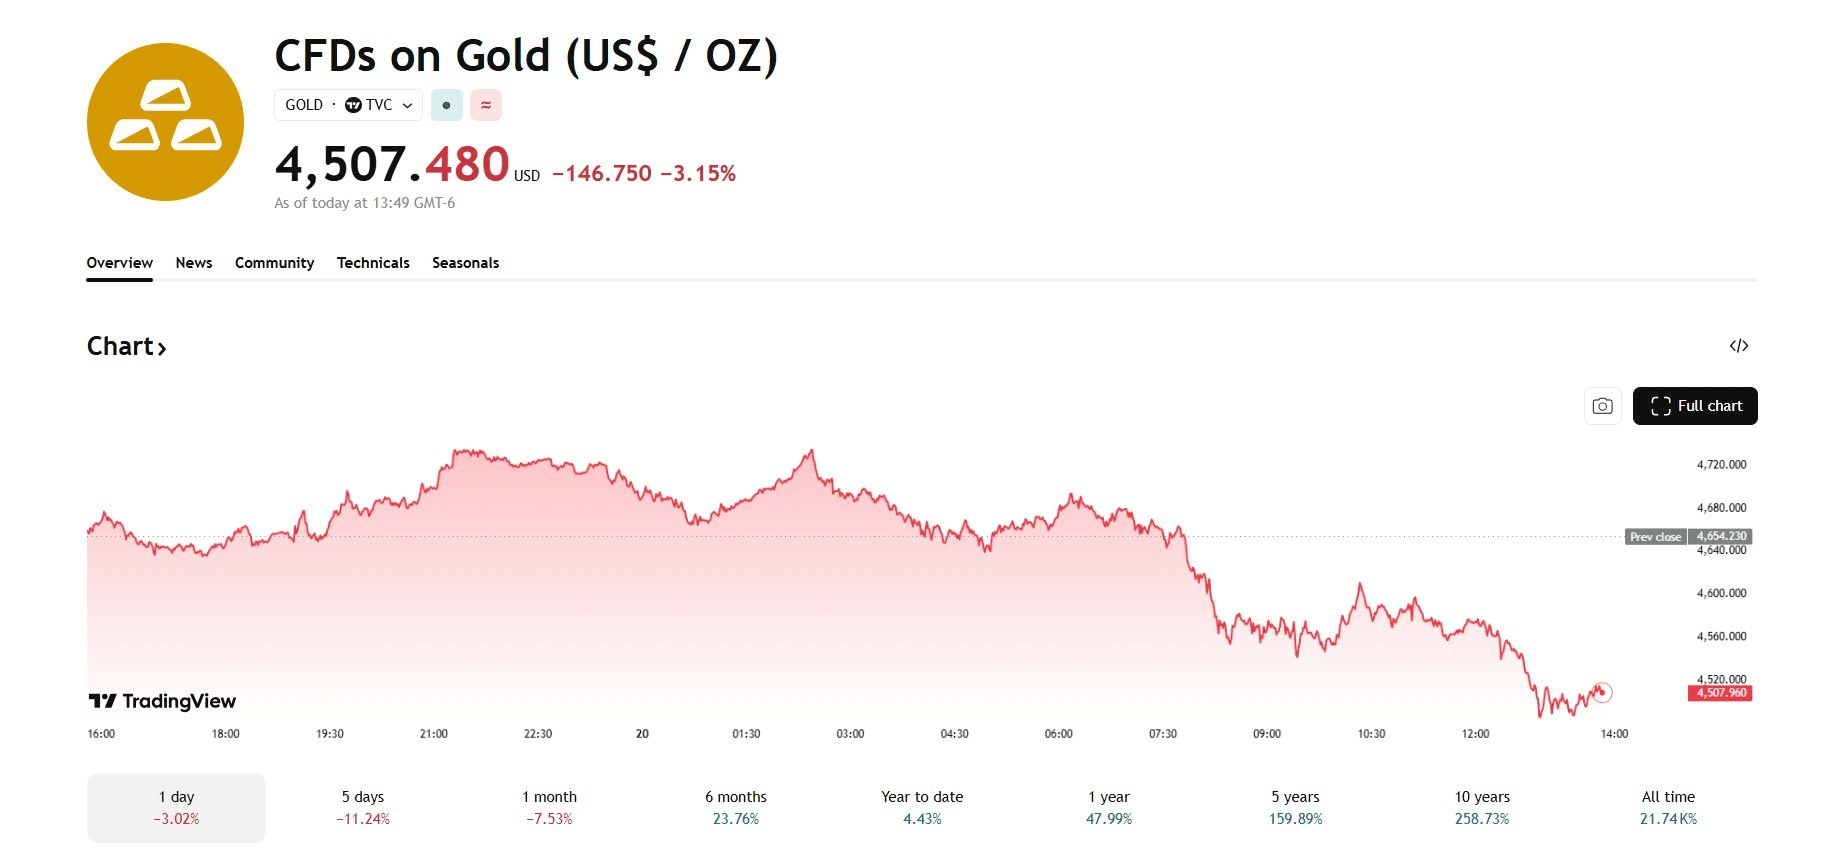Click the red current price tag
Screen dimensions: 1847x848
(1720, 693)
